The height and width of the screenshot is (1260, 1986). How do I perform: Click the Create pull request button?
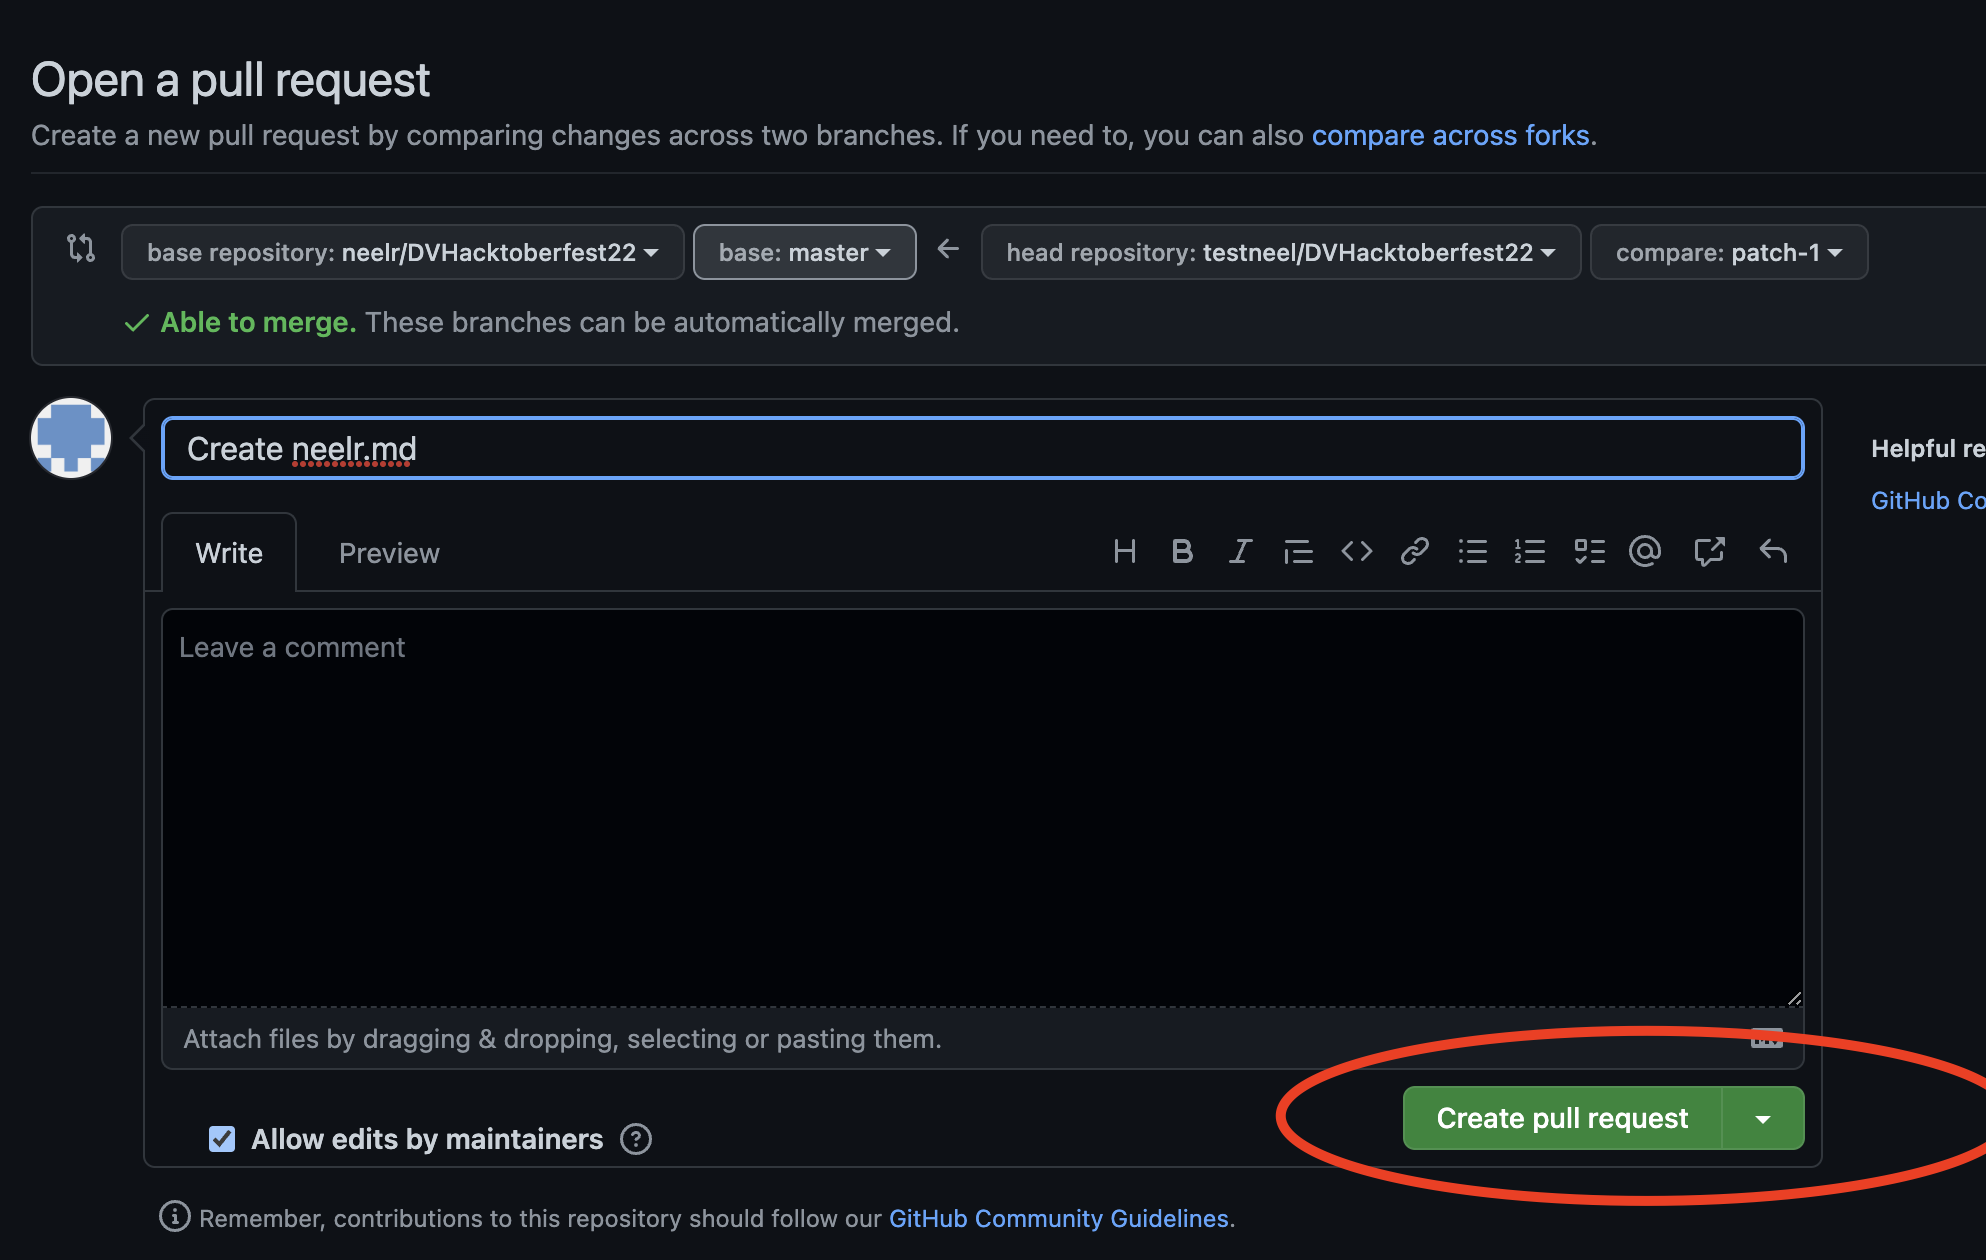pos(1562,1118)
